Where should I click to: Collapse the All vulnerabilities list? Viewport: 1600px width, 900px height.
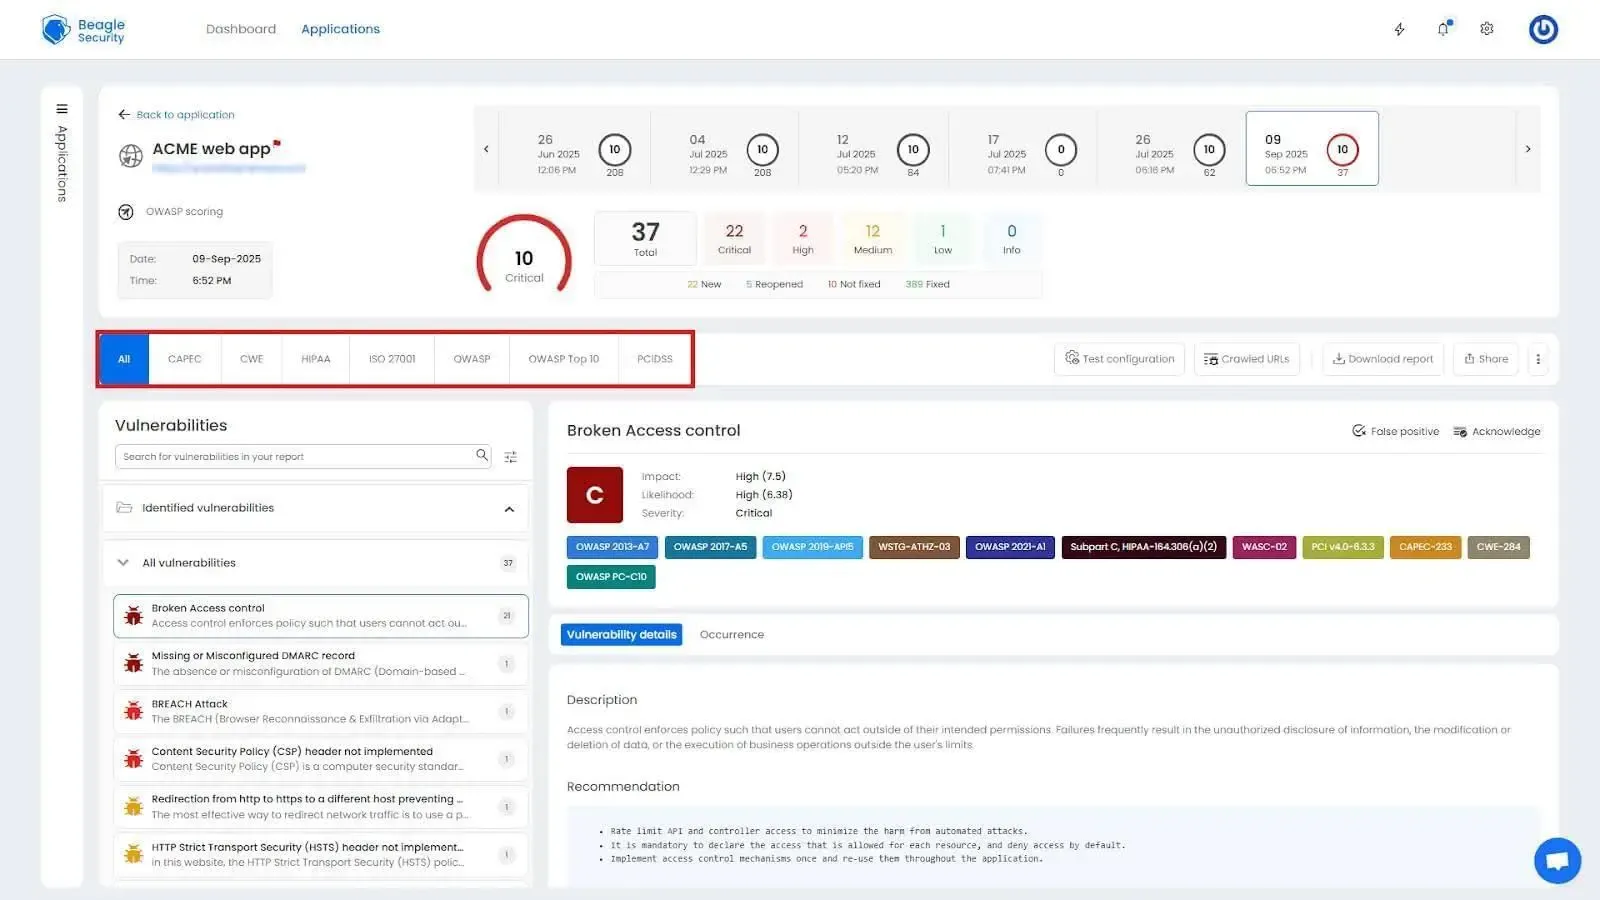pos(122,562)
